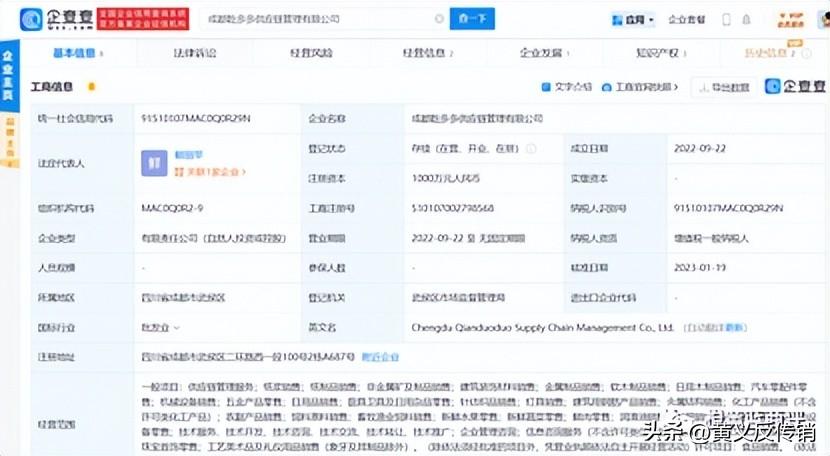
Task: Switch to the 法律诉讼 tab
Action: 195,53
